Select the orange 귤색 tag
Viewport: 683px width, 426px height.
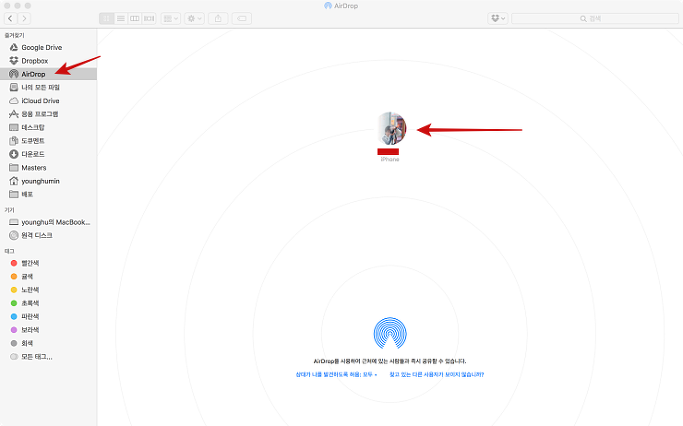tap(48, 276)
